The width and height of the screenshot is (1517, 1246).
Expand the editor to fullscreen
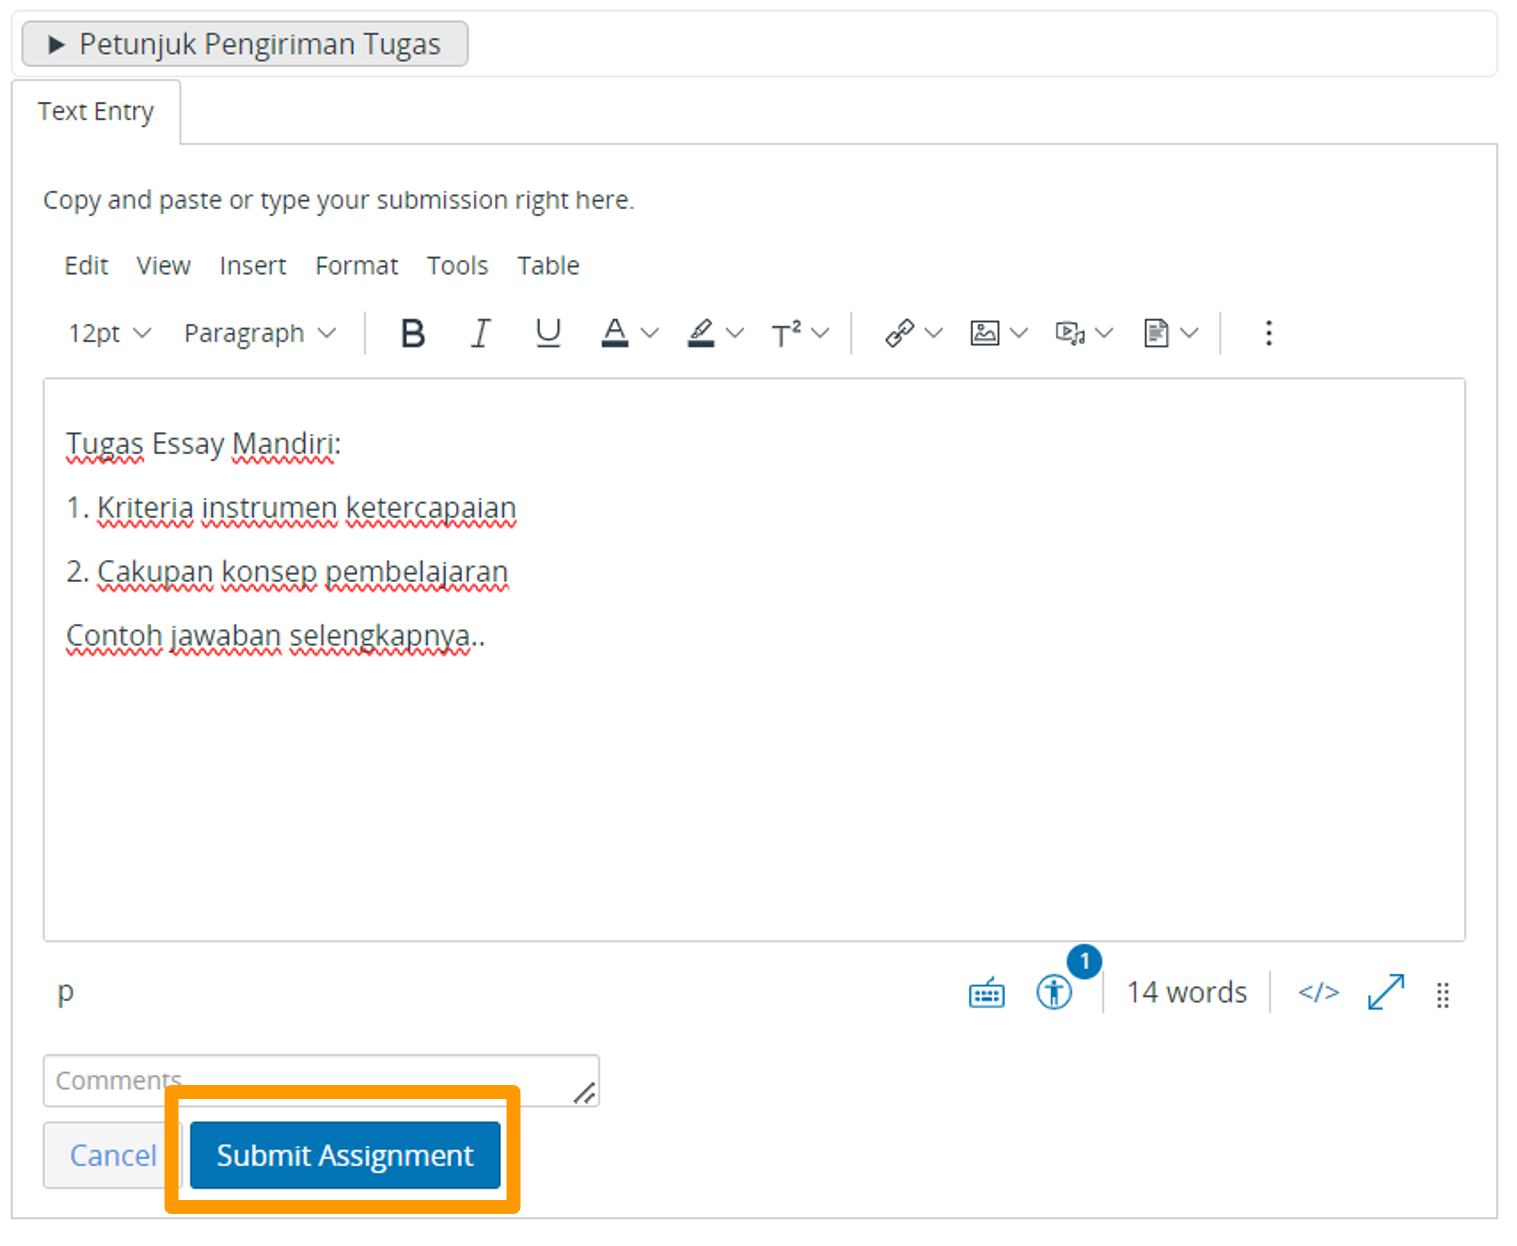[1386, 992]
